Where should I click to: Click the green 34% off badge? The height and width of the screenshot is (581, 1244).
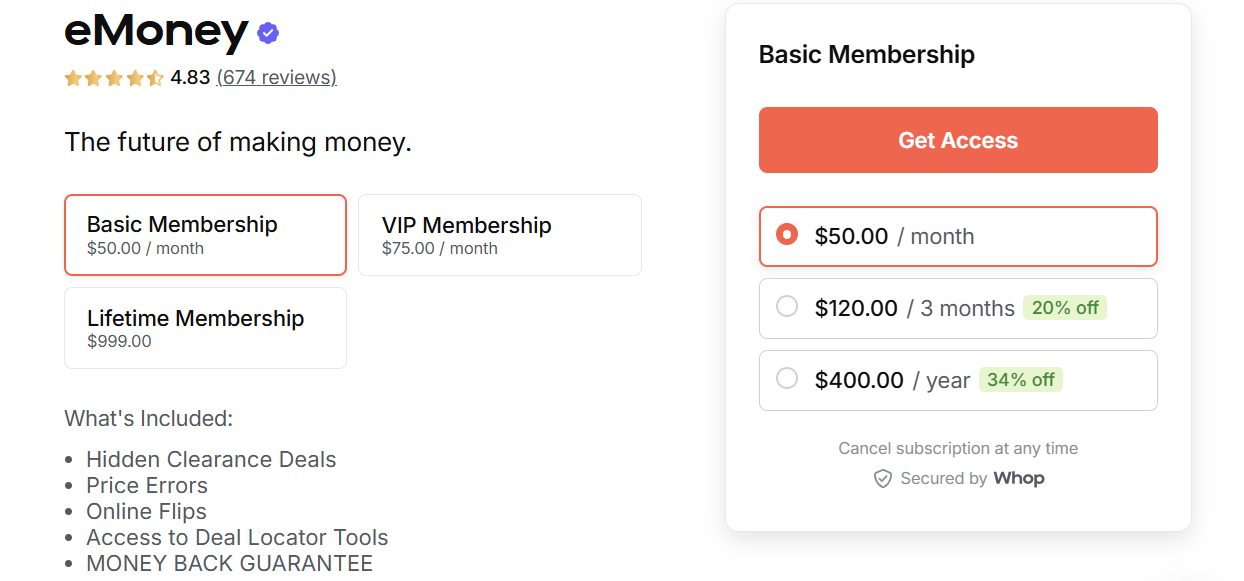(1021, 380)
